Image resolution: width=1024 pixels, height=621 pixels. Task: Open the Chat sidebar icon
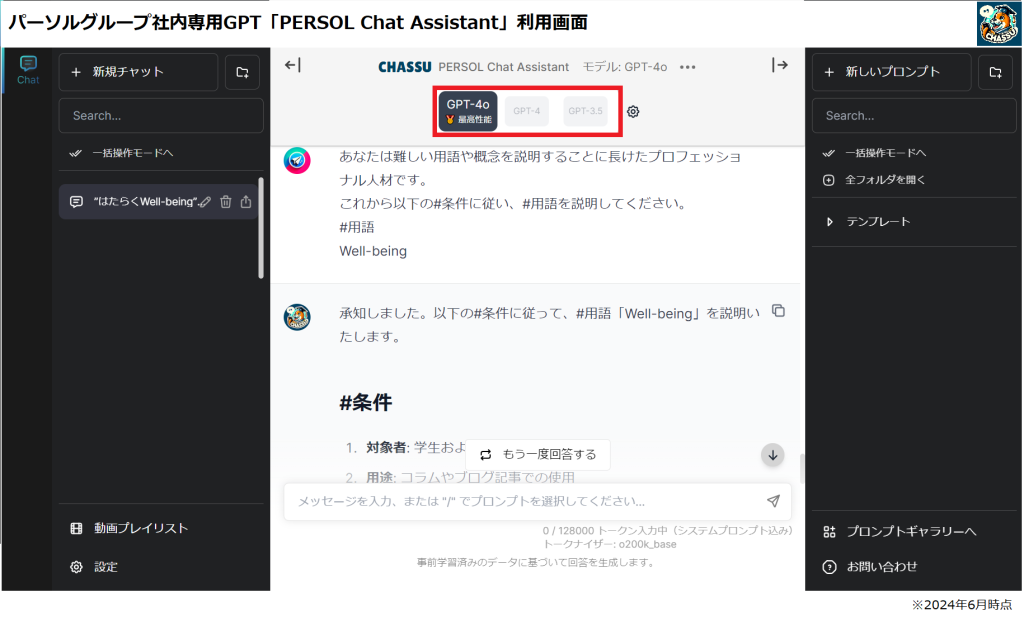[27, 70]
